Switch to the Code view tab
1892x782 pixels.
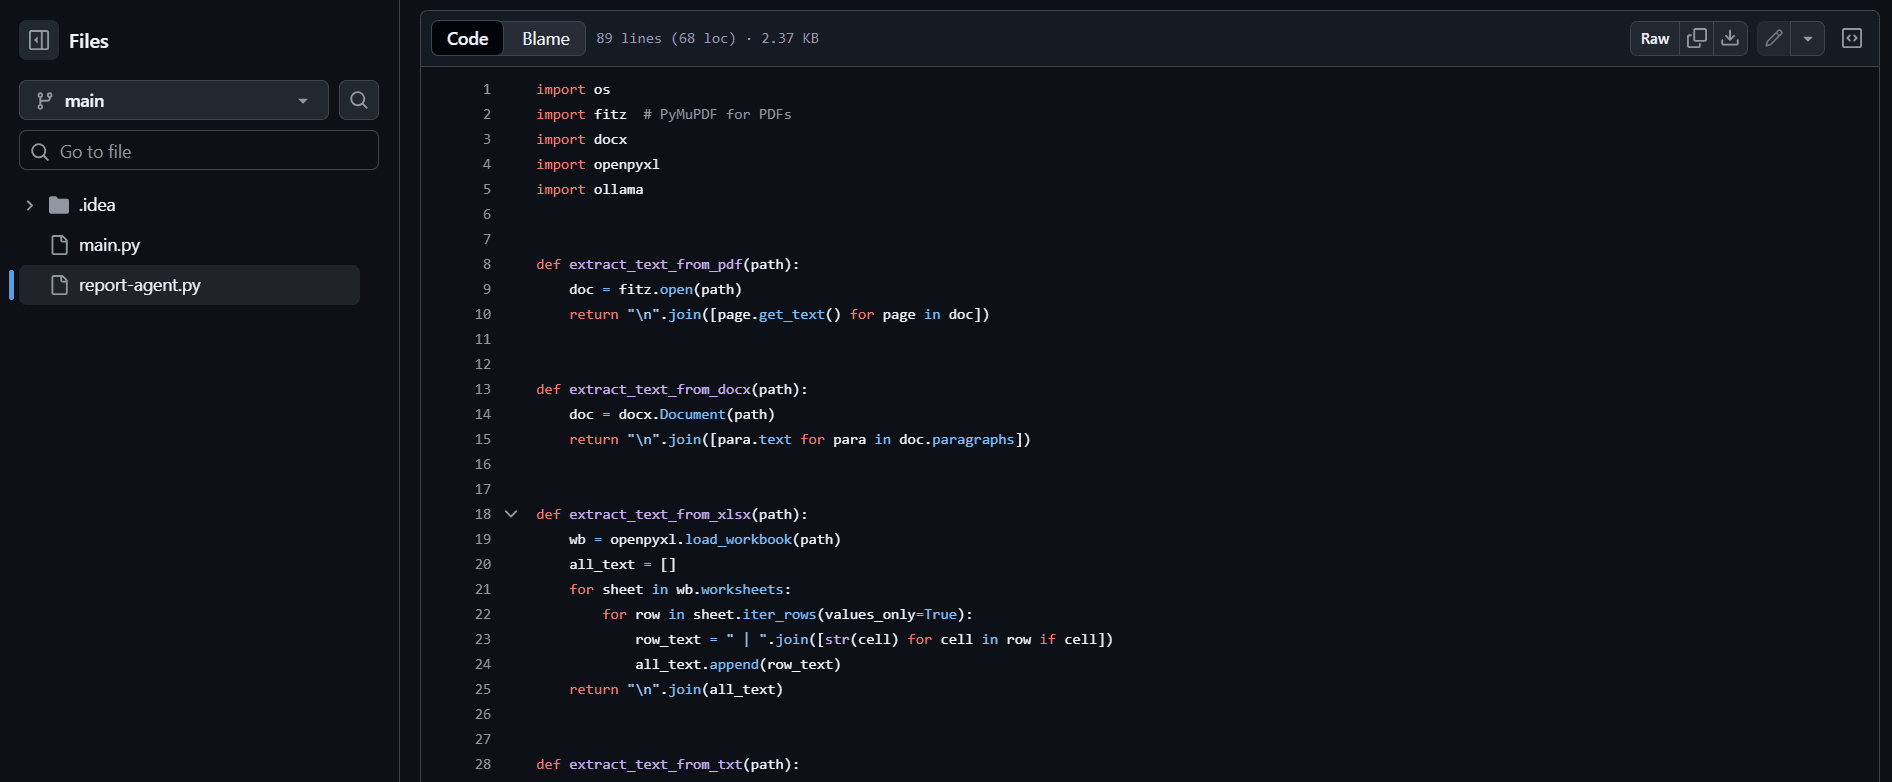tap(467, 38)
